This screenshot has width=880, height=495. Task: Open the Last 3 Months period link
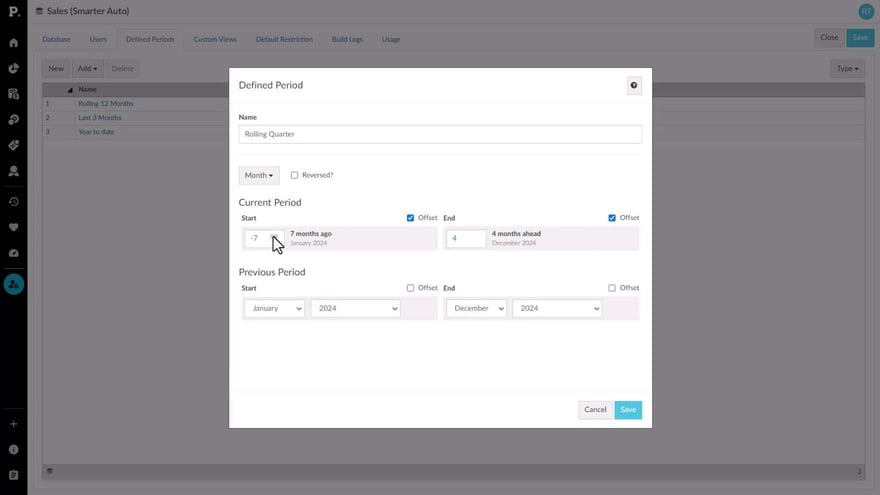(x=100, y=118)
